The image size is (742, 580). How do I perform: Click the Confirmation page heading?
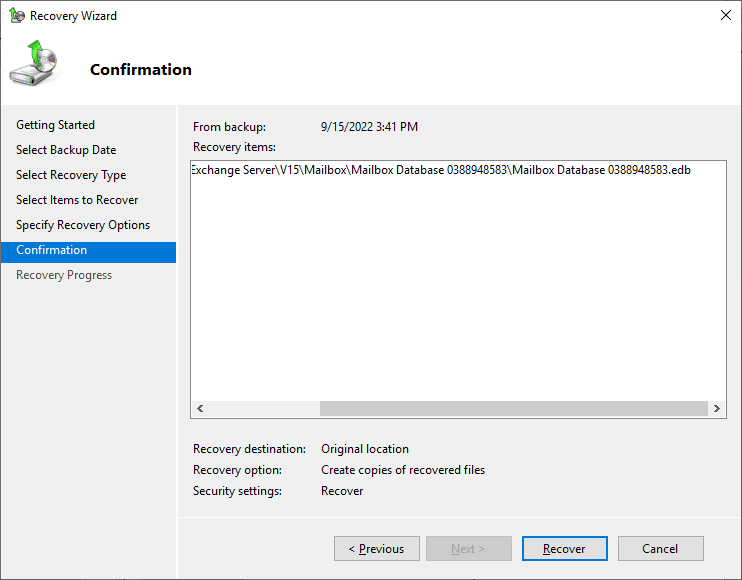[x=141, y=70]
